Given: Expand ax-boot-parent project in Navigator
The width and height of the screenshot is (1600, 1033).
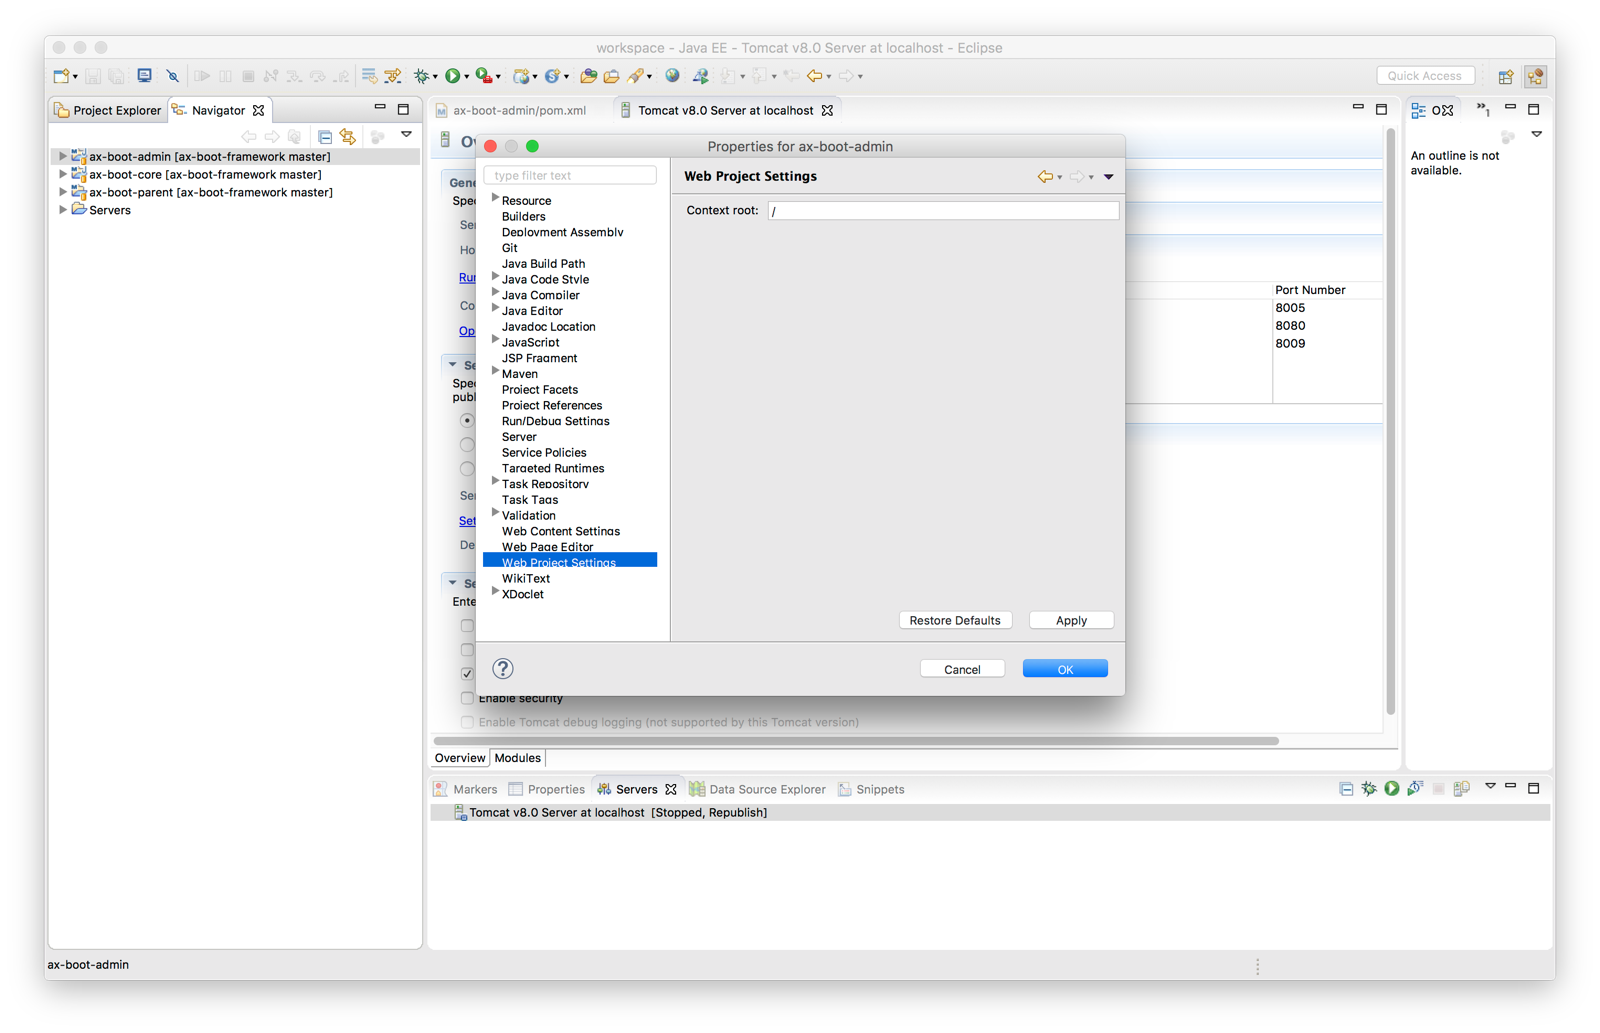Looking at the screenshot, I should (63, 192).
